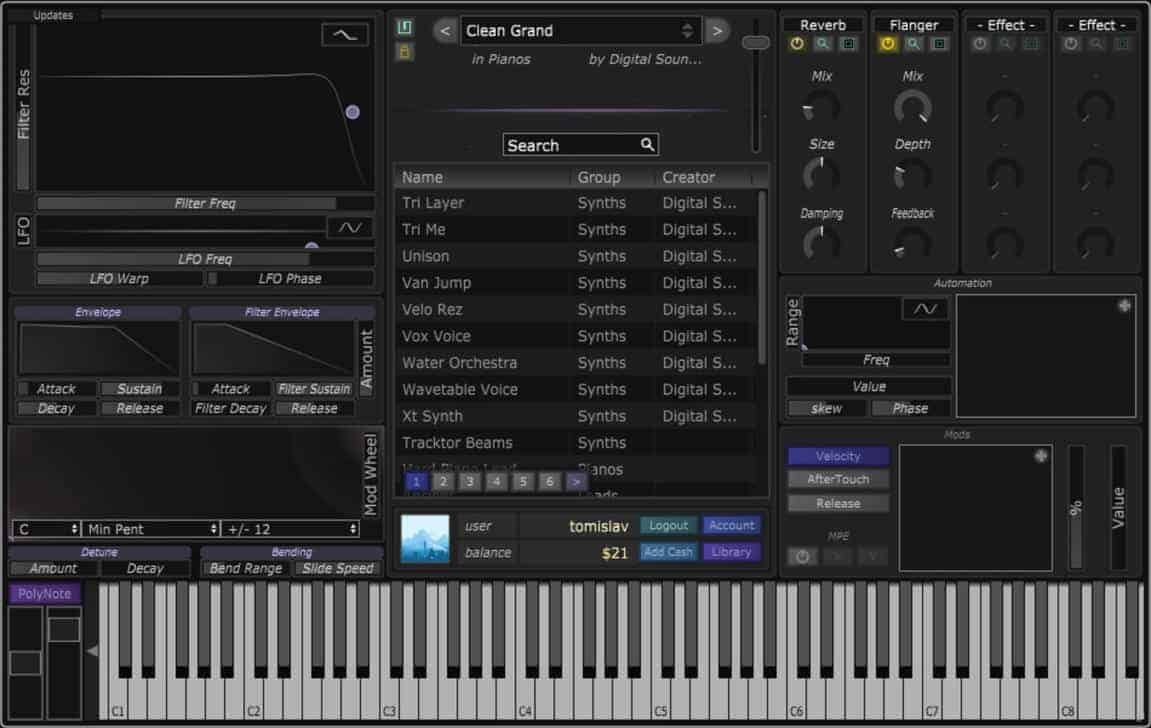The image size is (1151, 728).
Task: Toggle power on fourth effect slot
Action: [x=1070, y=44]
